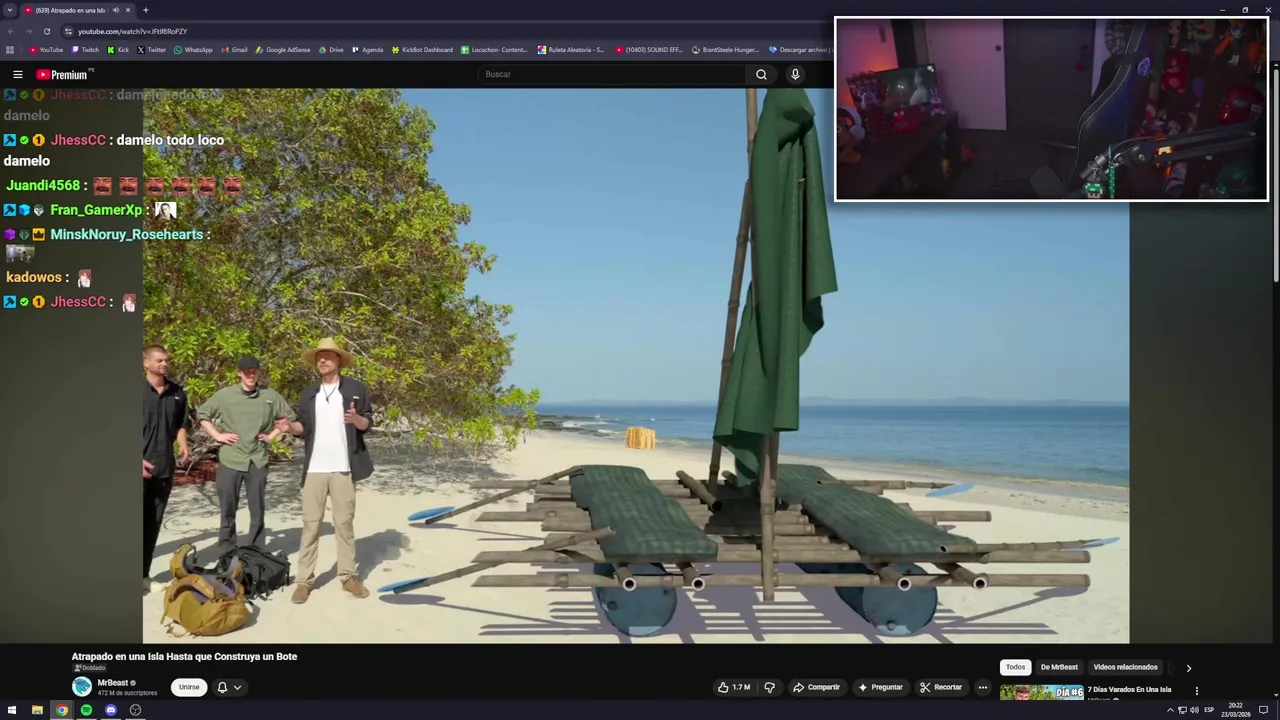Screen dimensions: 1280x720
Task: Open the MrBeast channel name link
Action: 112,683
